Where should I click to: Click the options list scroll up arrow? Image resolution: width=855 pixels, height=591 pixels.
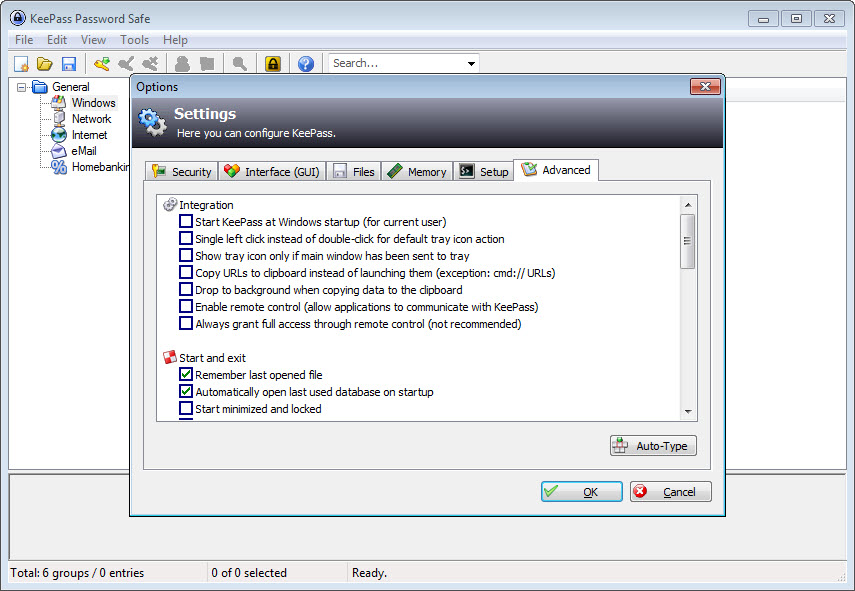pos(688,204)
